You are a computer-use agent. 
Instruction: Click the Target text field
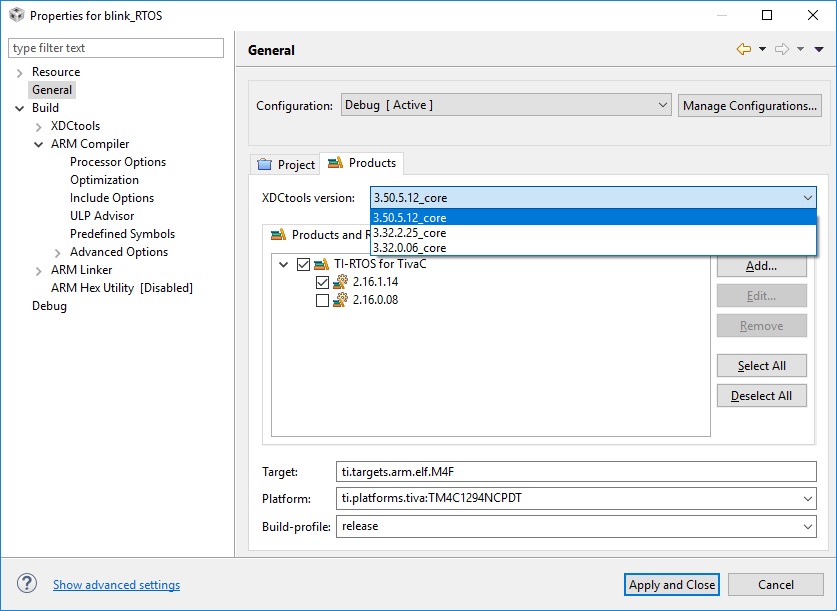coord(577,470)
